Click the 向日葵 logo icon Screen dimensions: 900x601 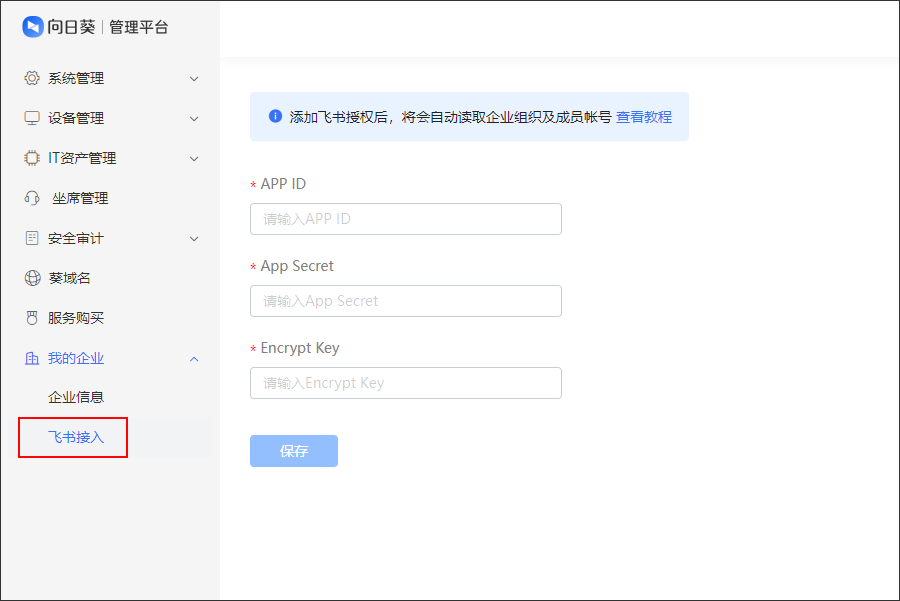point(32,27)
